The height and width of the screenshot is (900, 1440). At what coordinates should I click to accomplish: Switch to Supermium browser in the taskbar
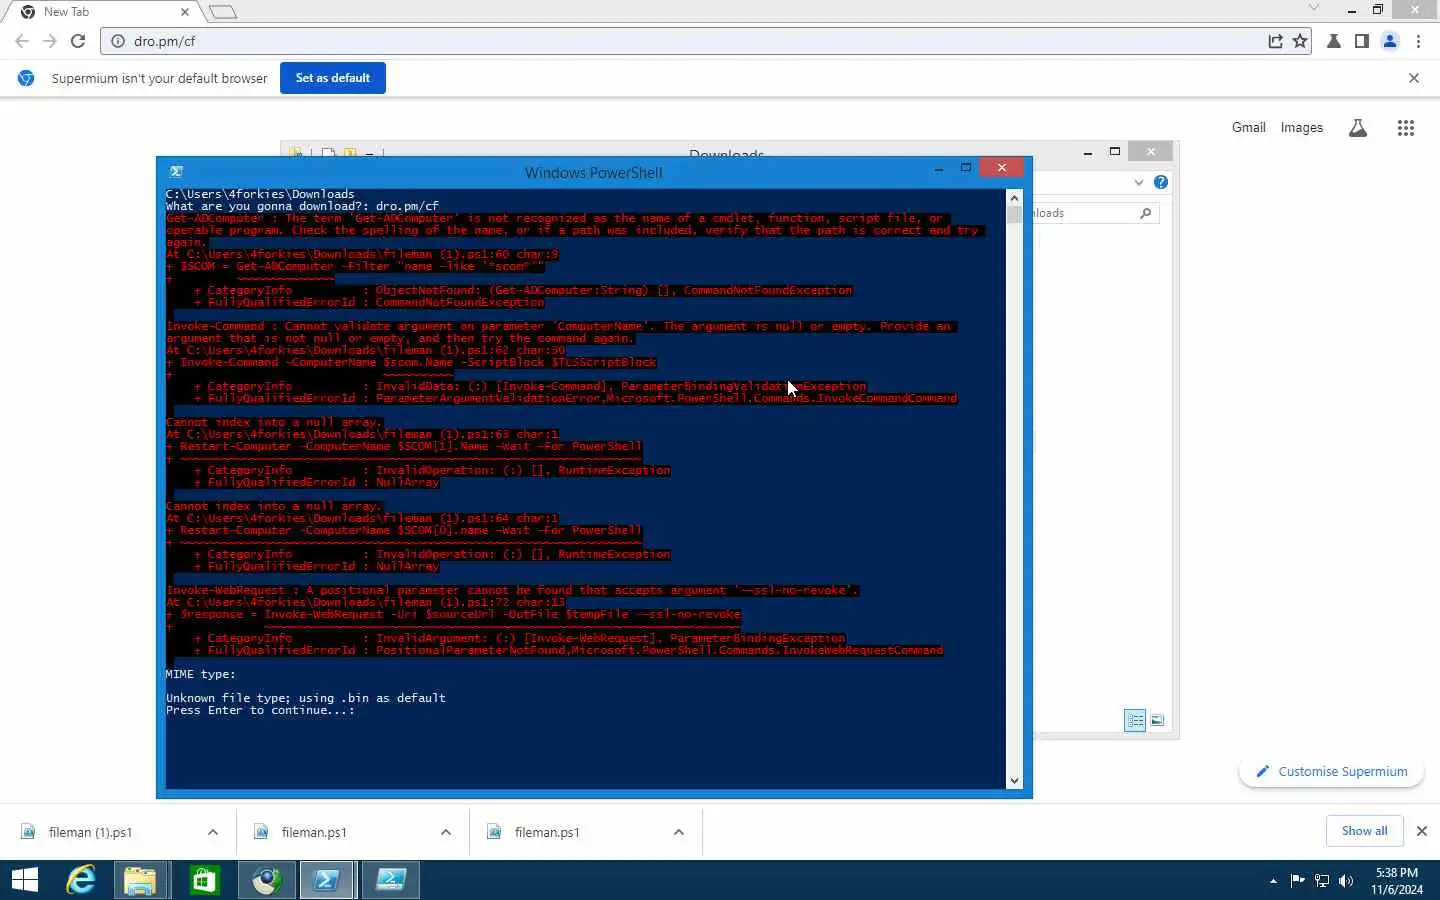click(266, 880)
